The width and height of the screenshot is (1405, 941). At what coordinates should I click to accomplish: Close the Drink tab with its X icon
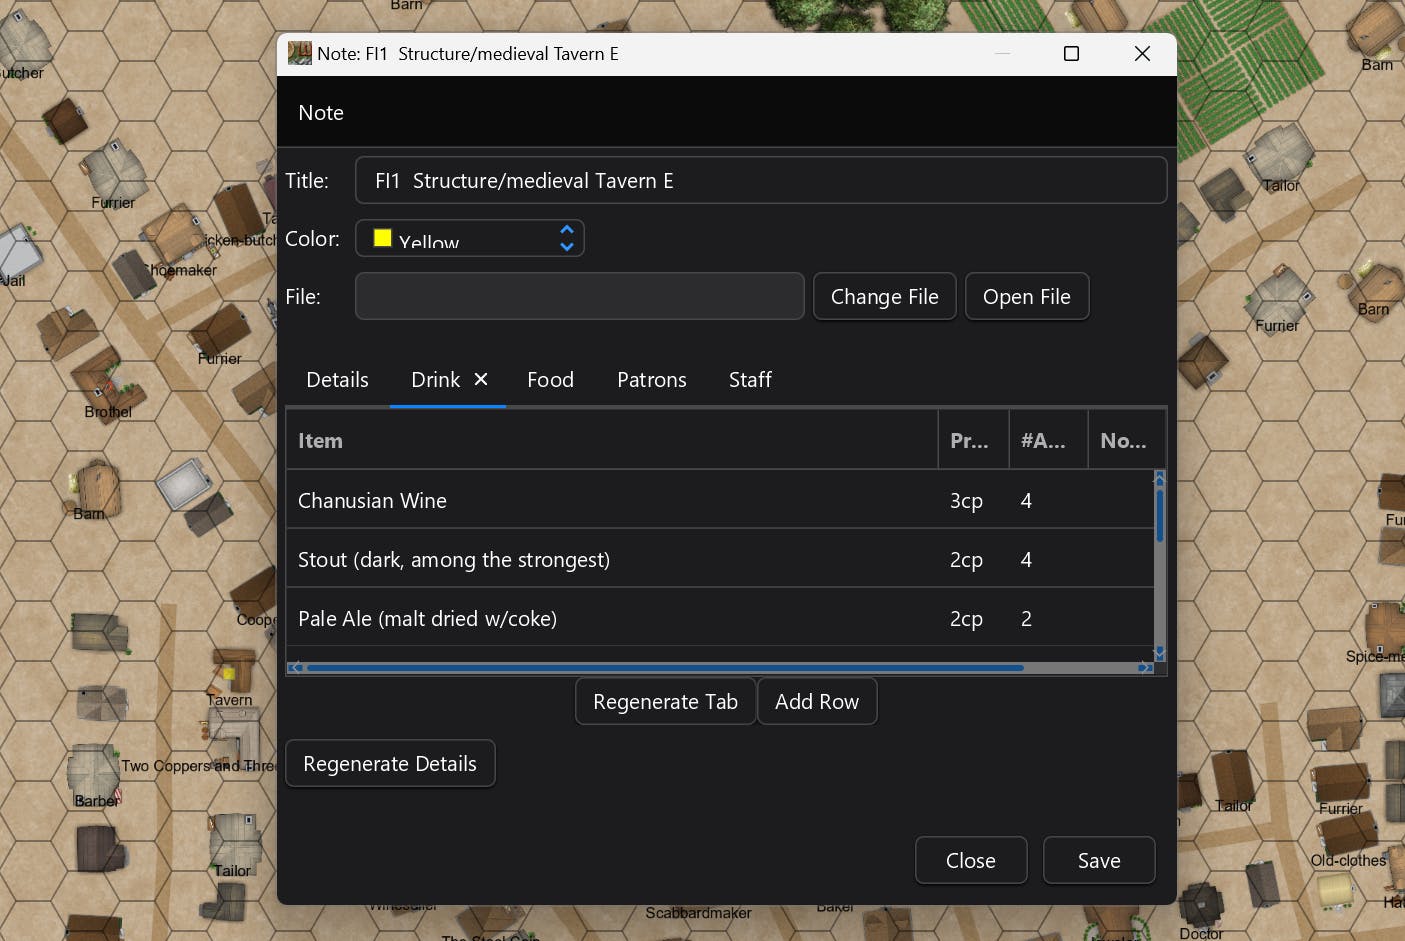[x=481, y=379]
